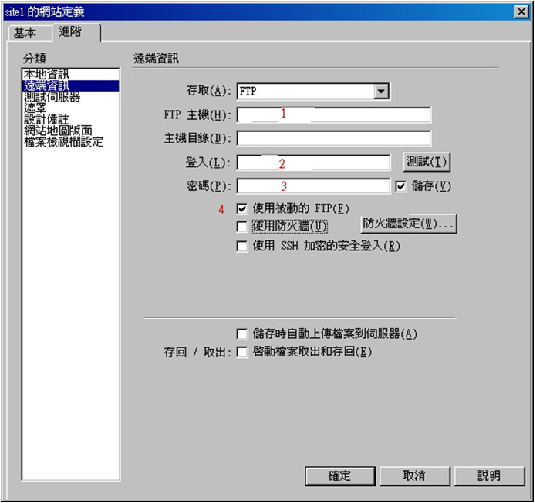Check 儲存時自動上傳檔案到伺服器 option
Image resolution: width=535 pixels, height=503 pixels.
pyautogui.click(x=242, y=334)
